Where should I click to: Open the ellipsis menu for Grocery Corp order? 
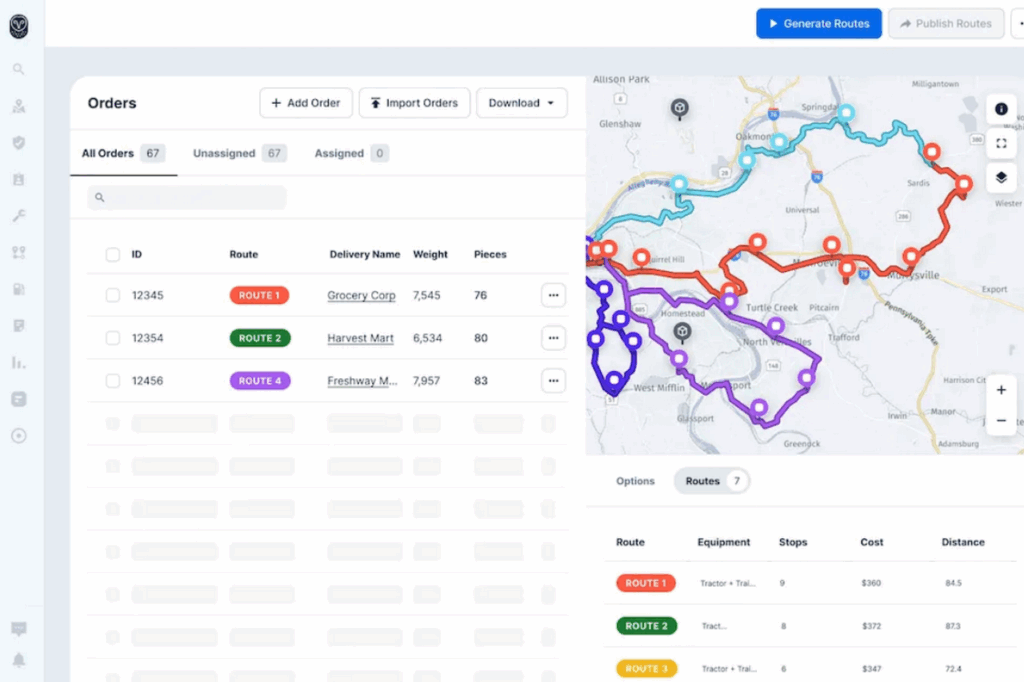pyautogui.click(x=553, y=295)
